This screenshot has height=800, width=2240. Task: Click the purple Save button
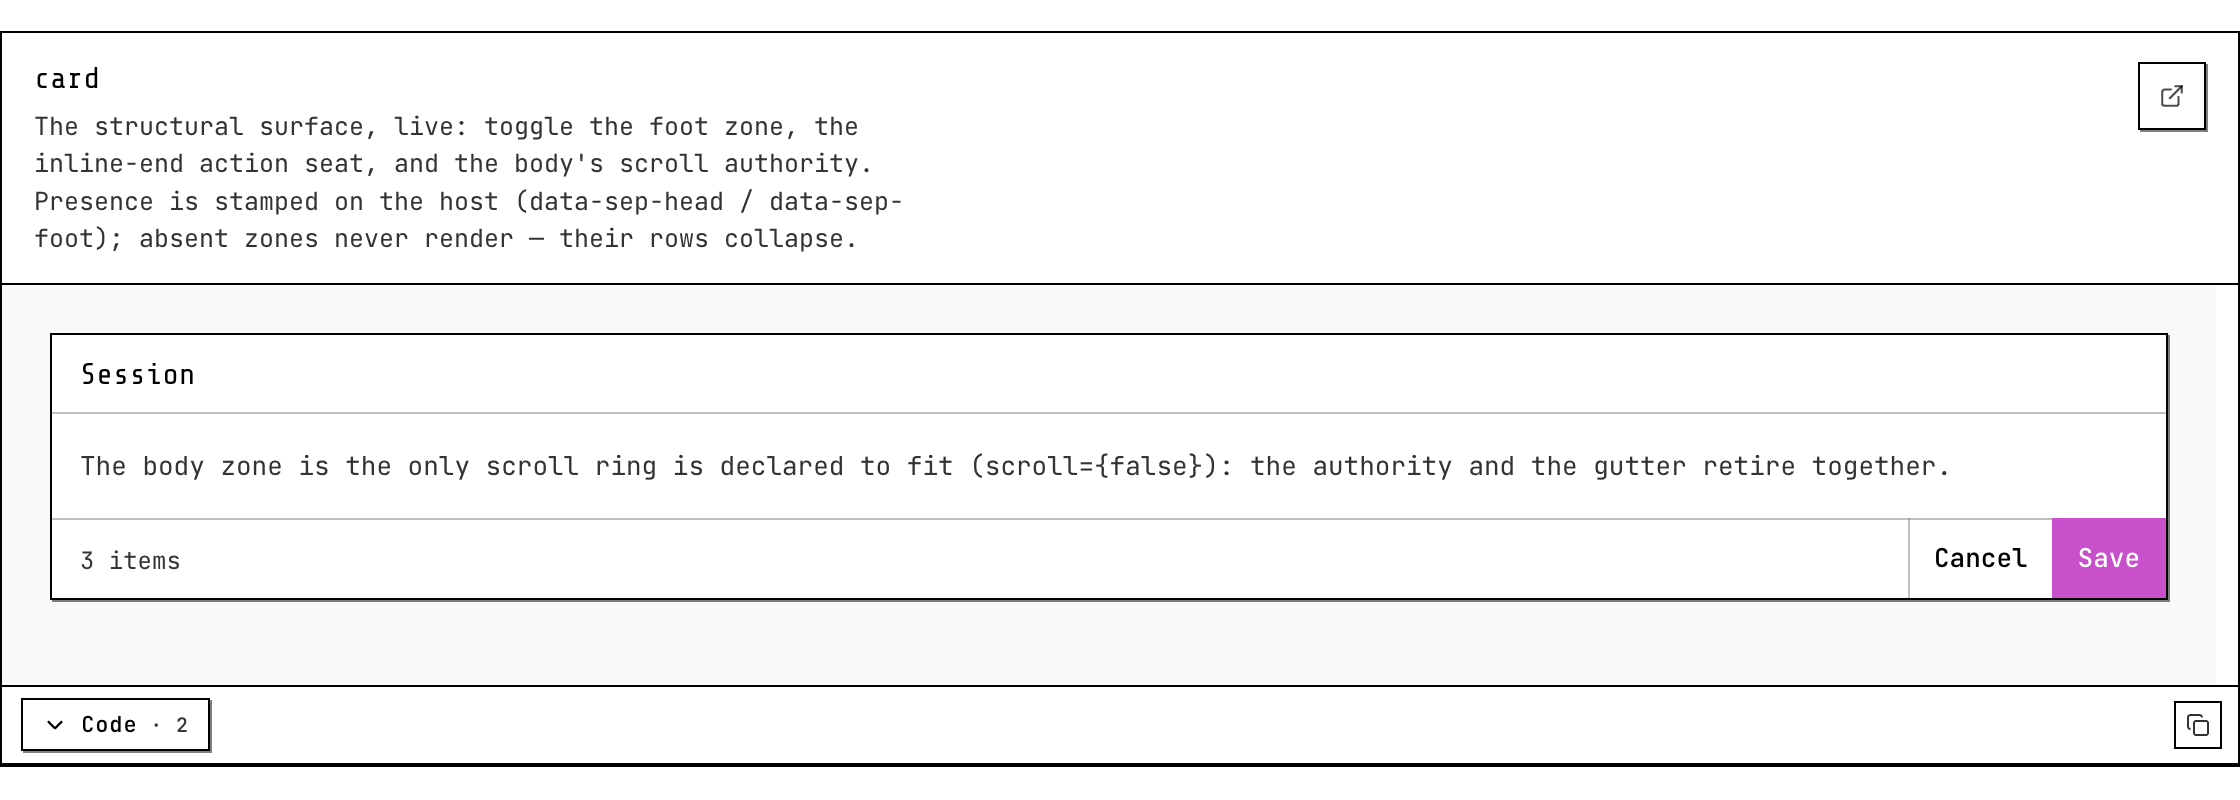[x=2109, y=558]
